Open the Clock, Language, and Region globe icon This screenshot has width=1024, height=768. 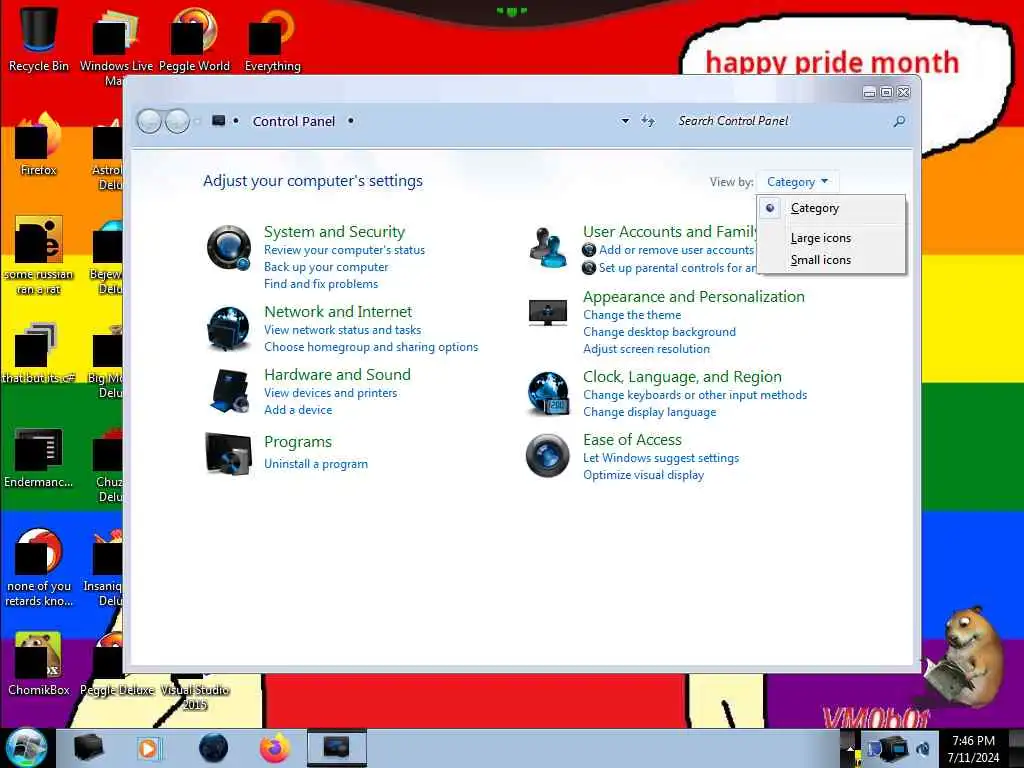coord(548,393)
